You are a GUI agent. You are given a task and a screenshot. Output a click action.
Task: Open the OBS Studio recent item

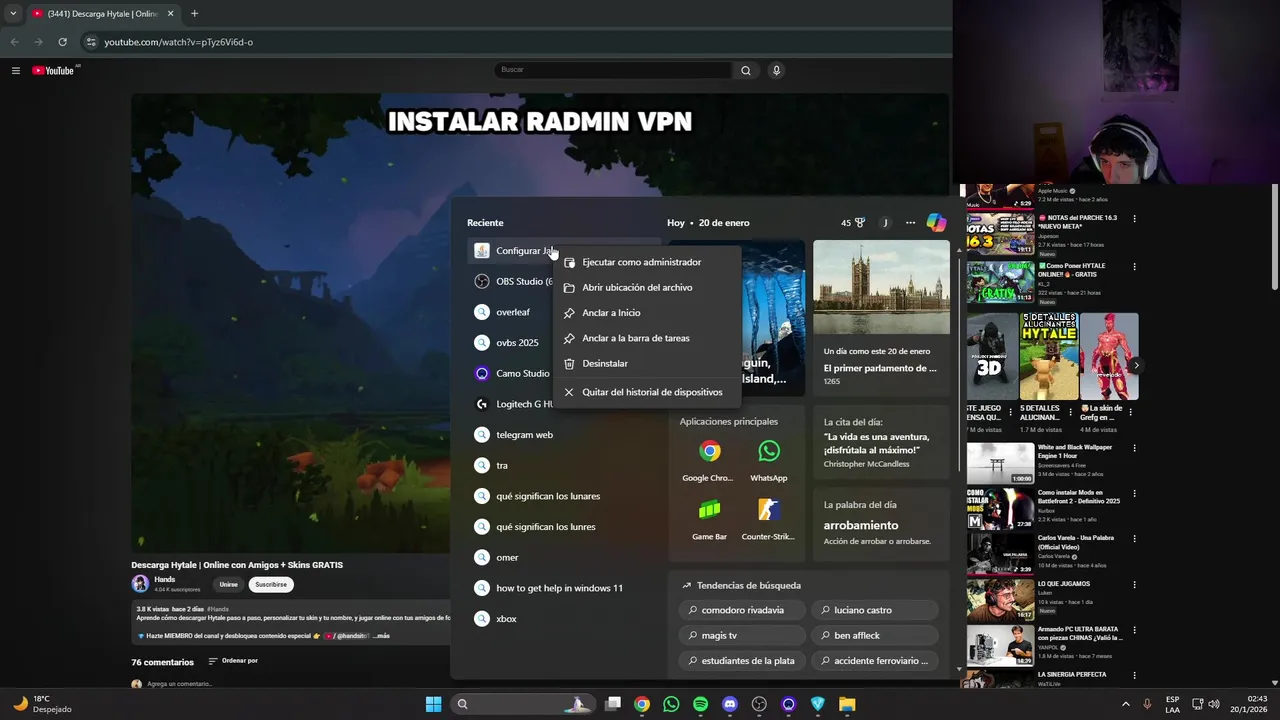[512, 281]
